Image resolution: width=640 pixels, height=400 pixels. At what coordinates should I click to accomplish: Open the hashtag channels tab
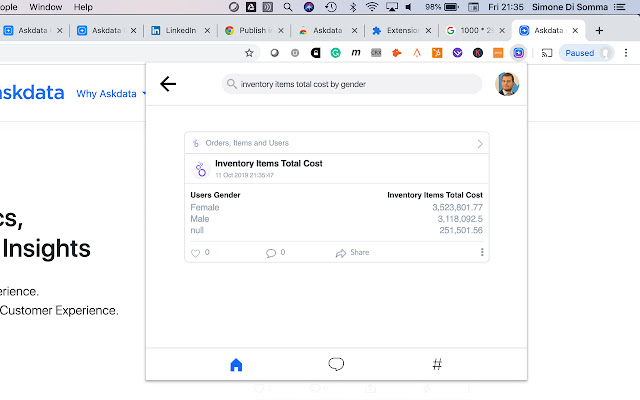(x=437, y=364)
